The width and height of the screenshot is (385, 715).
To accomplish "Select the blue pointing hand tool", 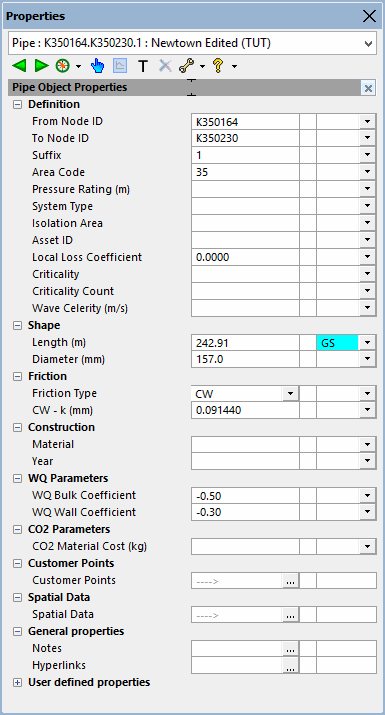I will 97,66.
